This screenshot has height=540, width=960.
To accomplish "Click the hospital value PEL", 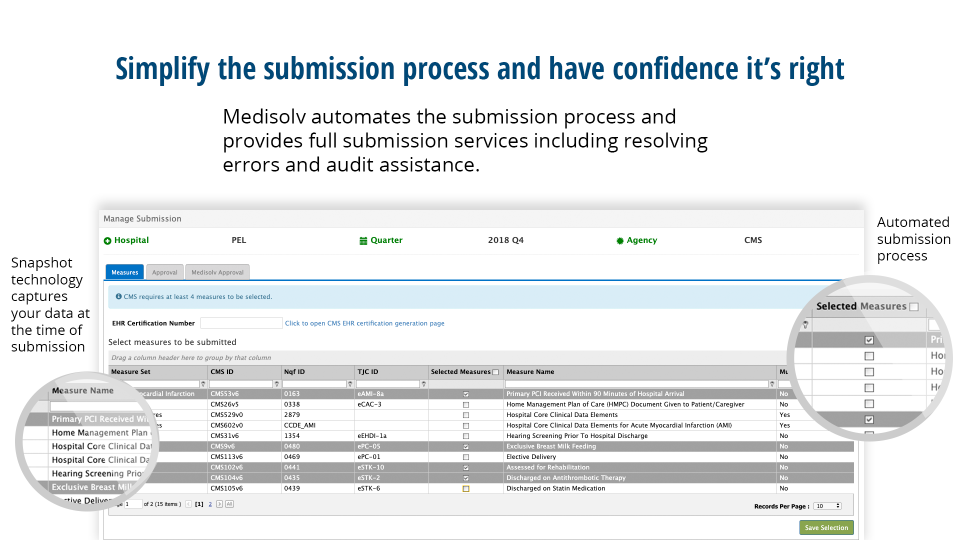I will [239, 240].
